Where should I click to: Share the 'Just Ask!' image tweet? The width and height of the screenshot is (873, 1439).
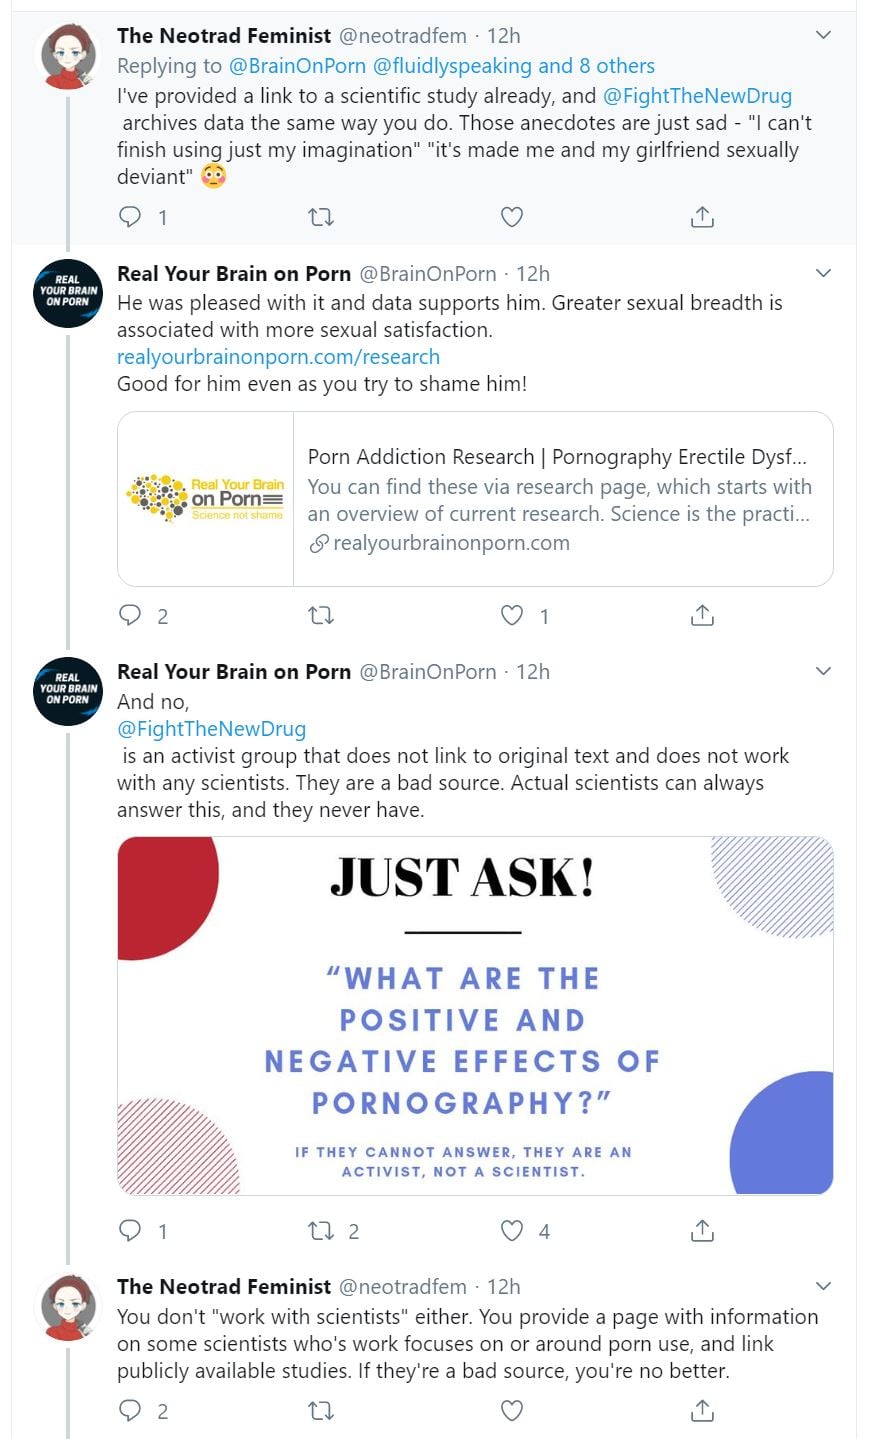[702, 1230]
